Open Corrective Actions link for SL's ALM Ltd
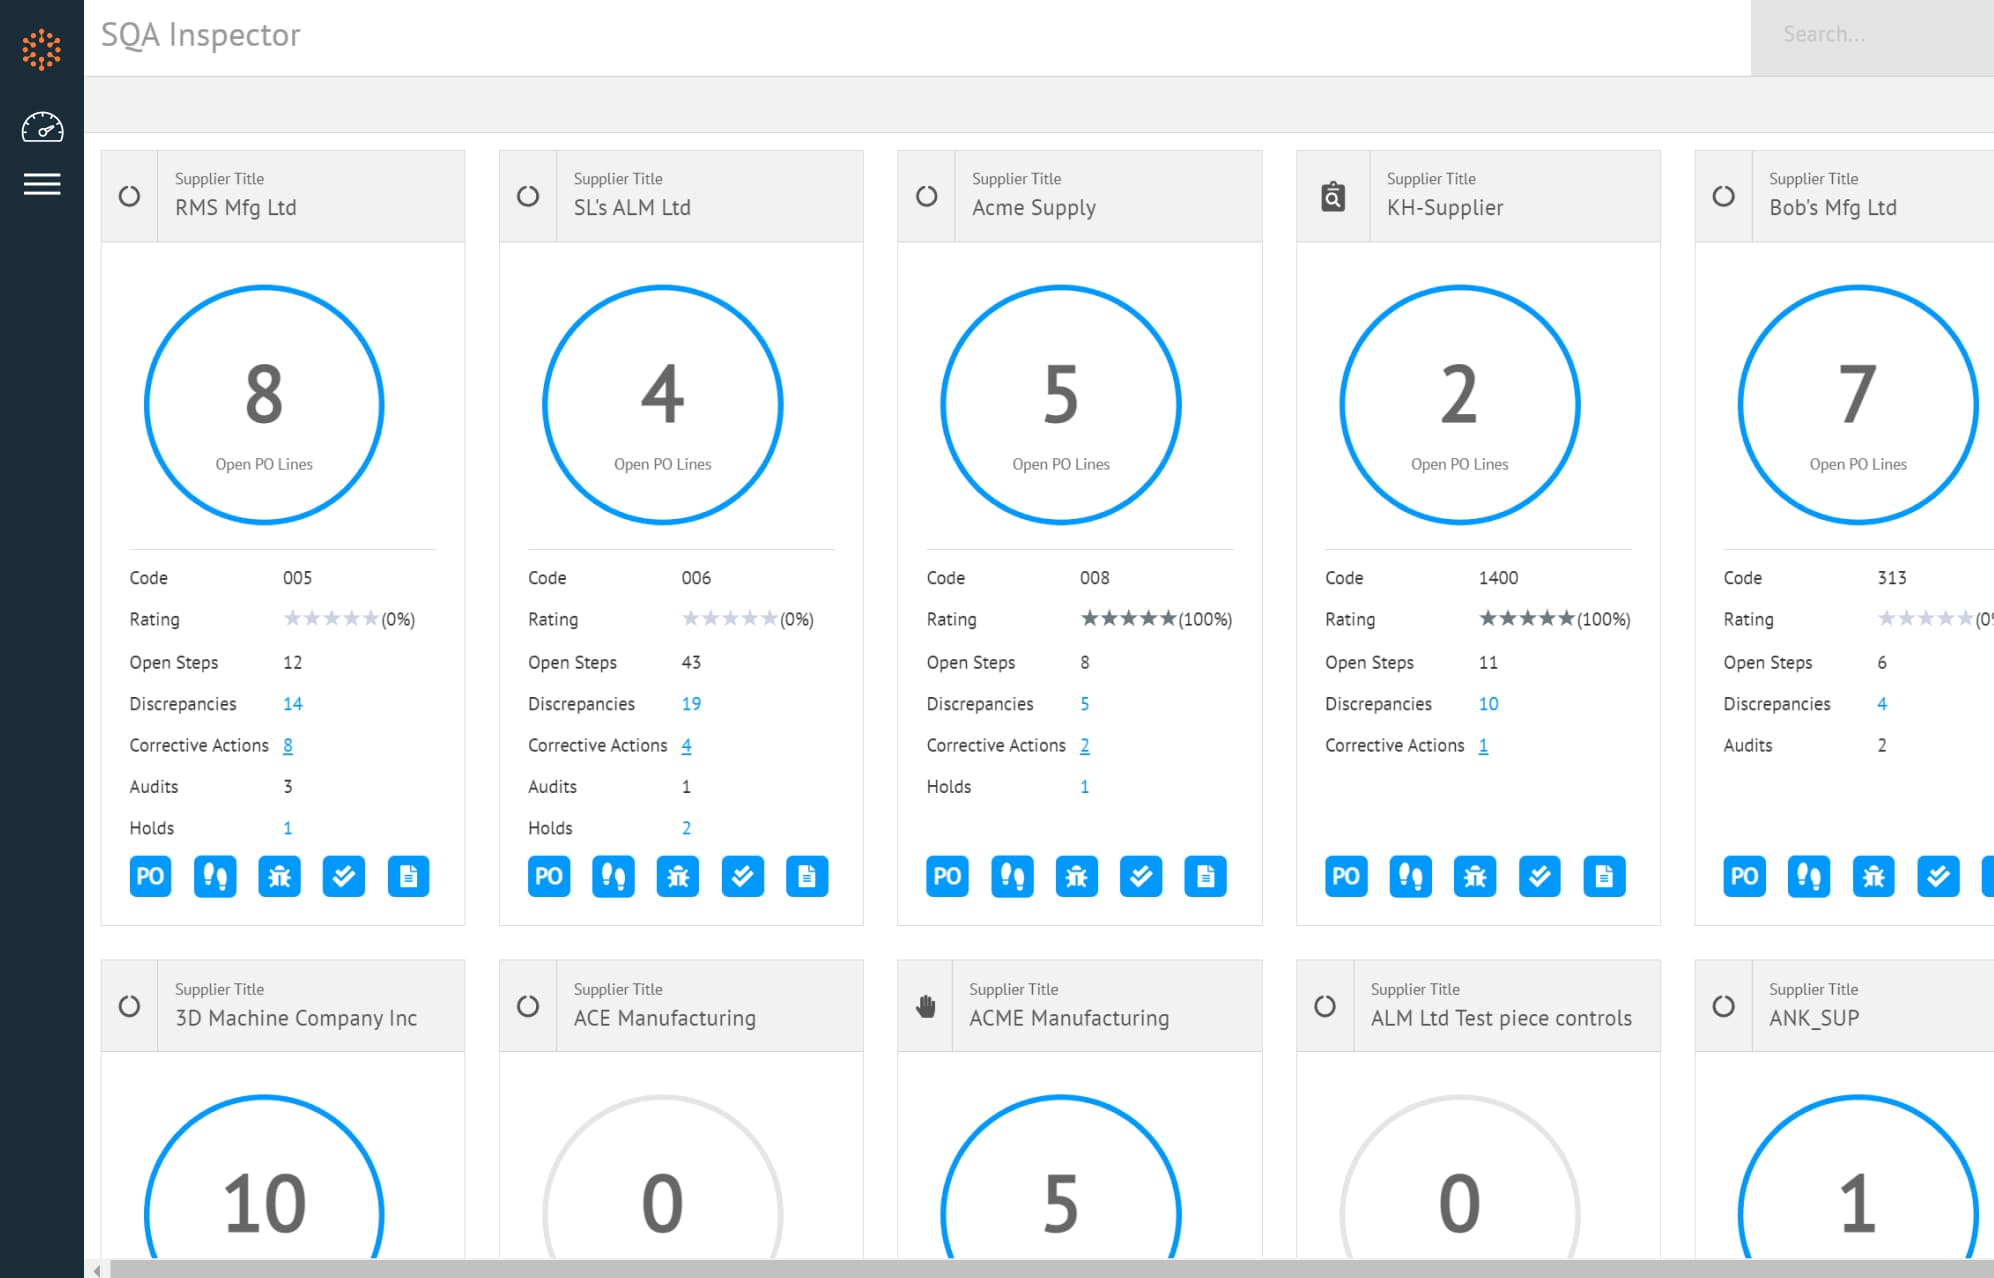 tap(686, 745)
